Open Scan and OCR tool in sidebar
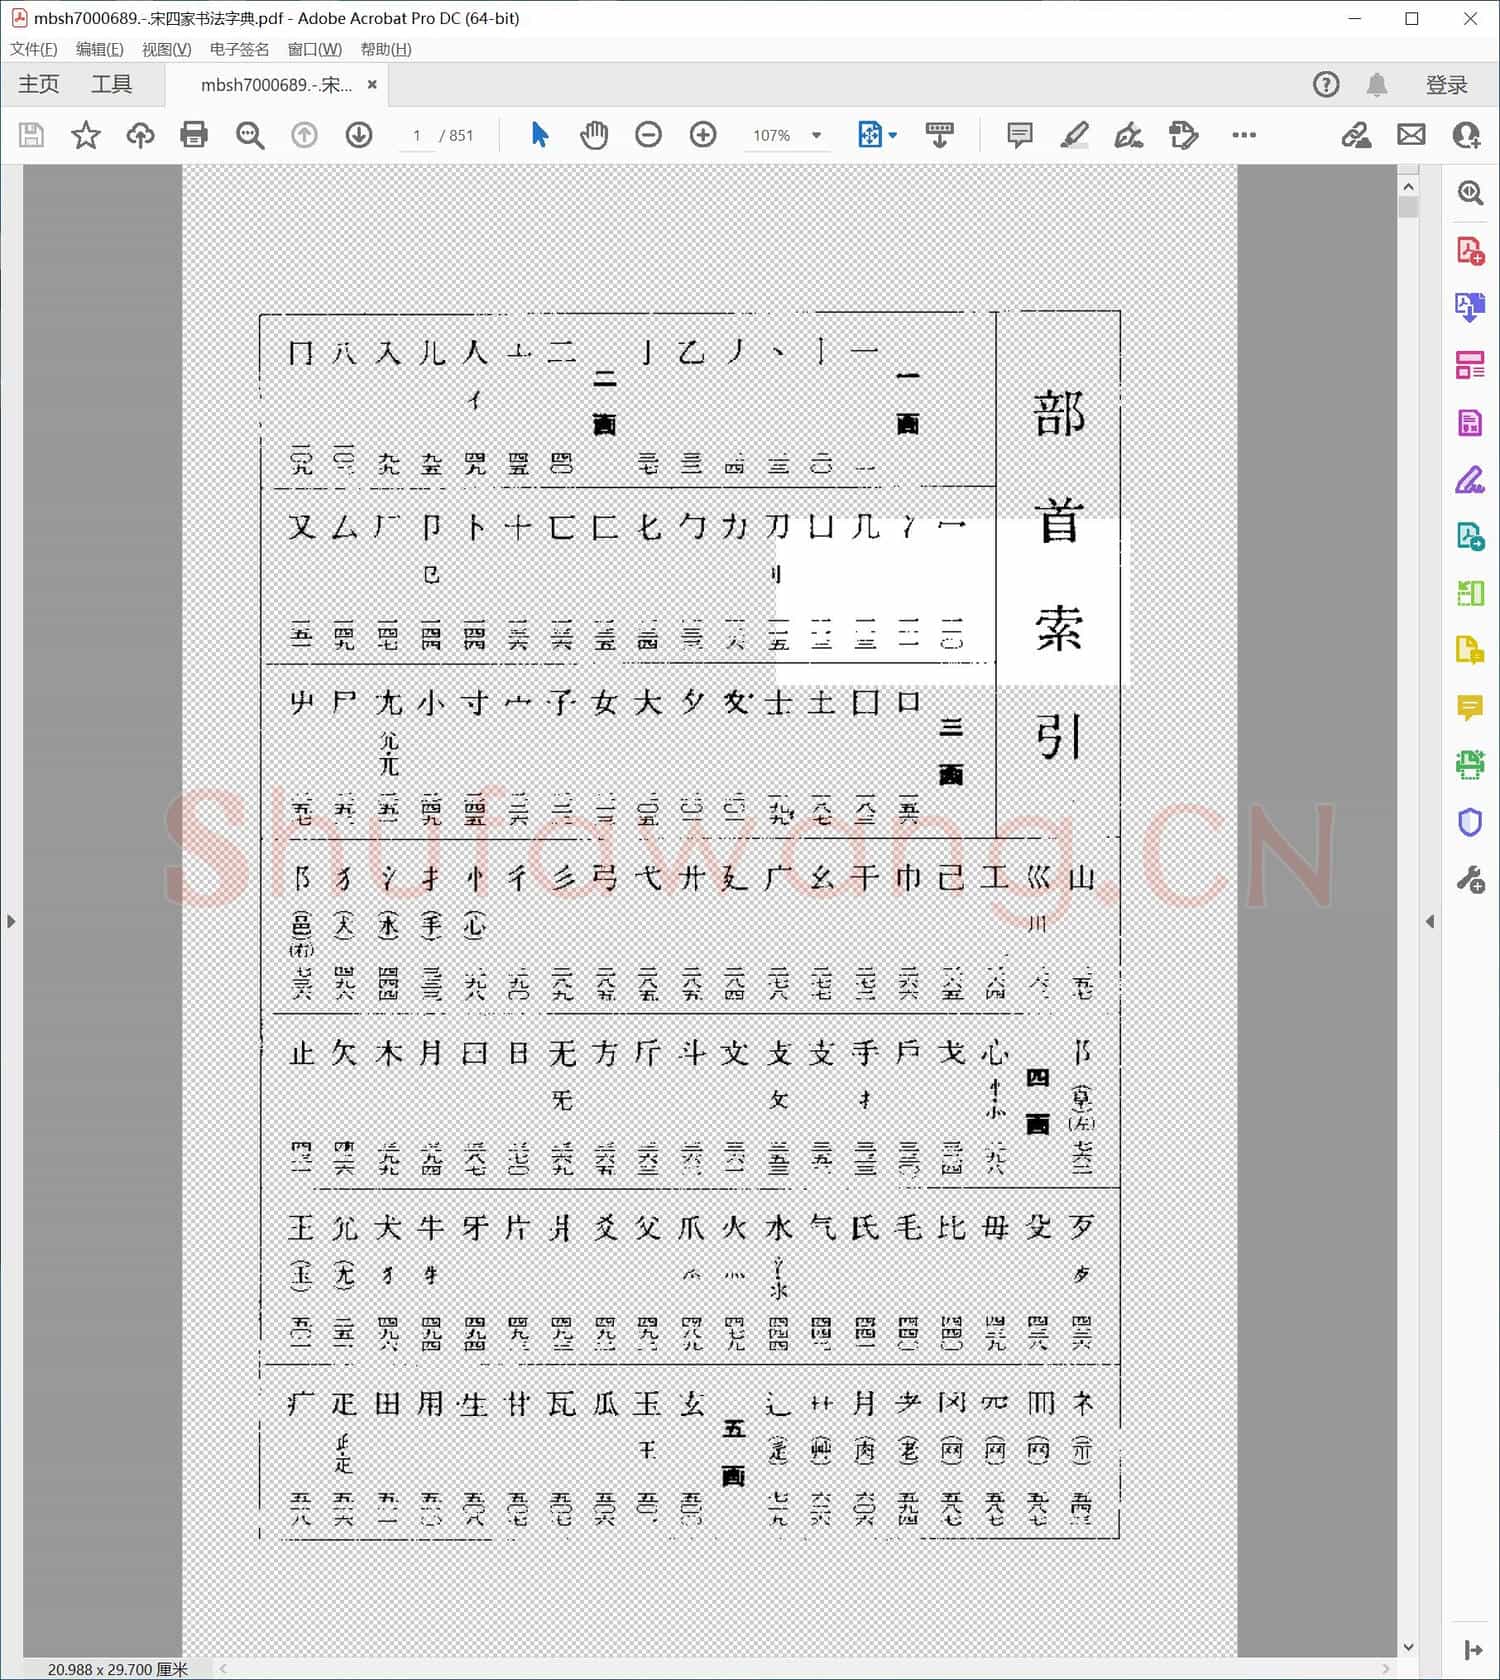Image resolution: width=1500 pixels, height=1680 pixels. pyautogui.click(x=1470, y=765)
